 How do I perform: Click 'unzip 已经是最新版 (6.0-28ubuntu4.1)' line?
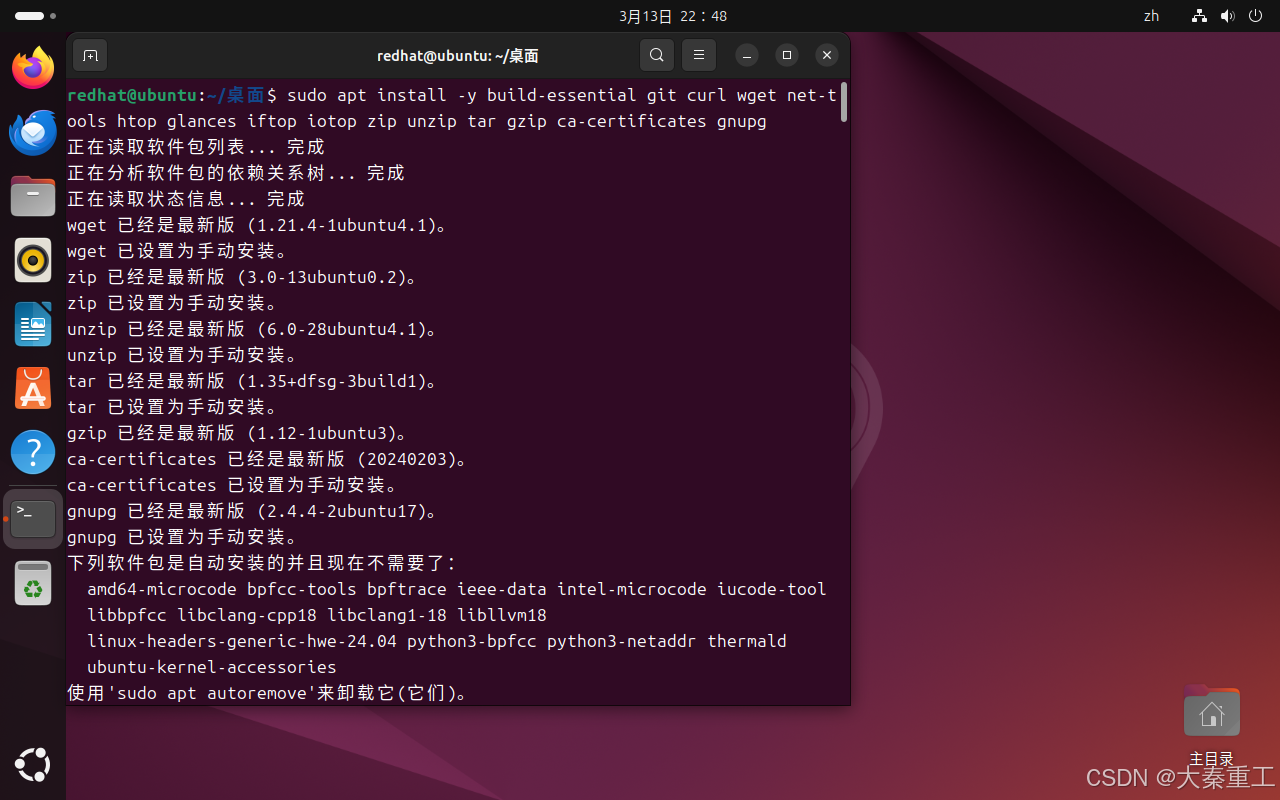(251, 329)
